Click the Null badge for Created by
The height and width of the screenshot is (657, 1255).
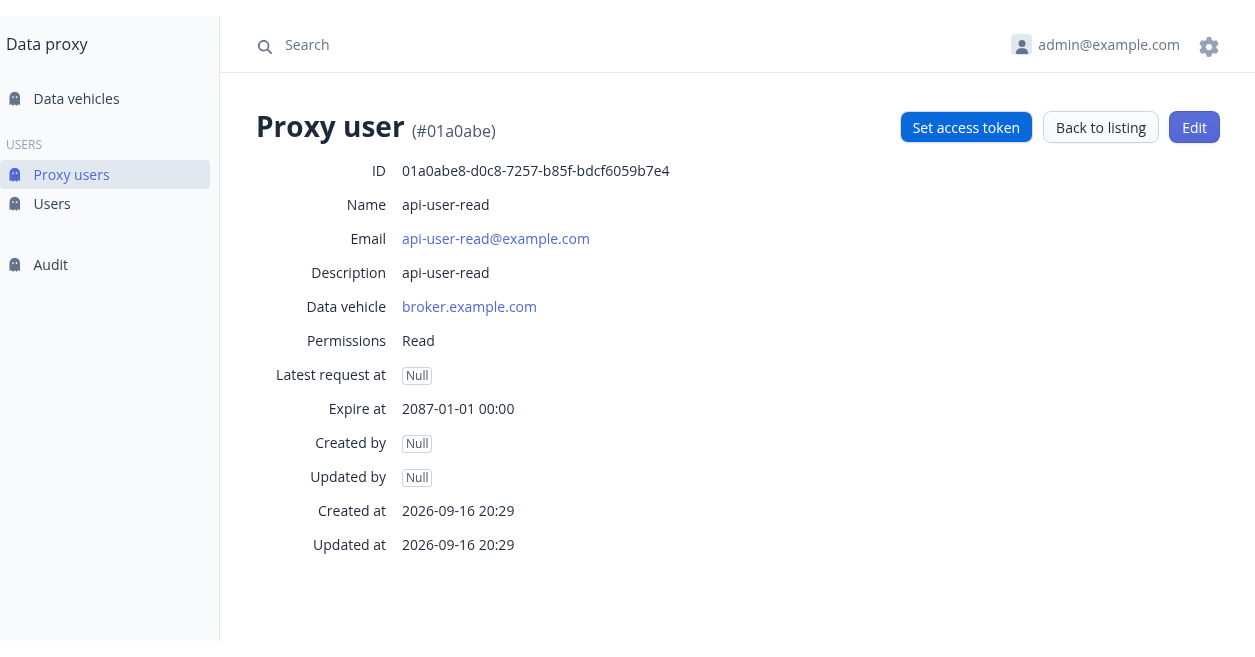tap(417, 444)
